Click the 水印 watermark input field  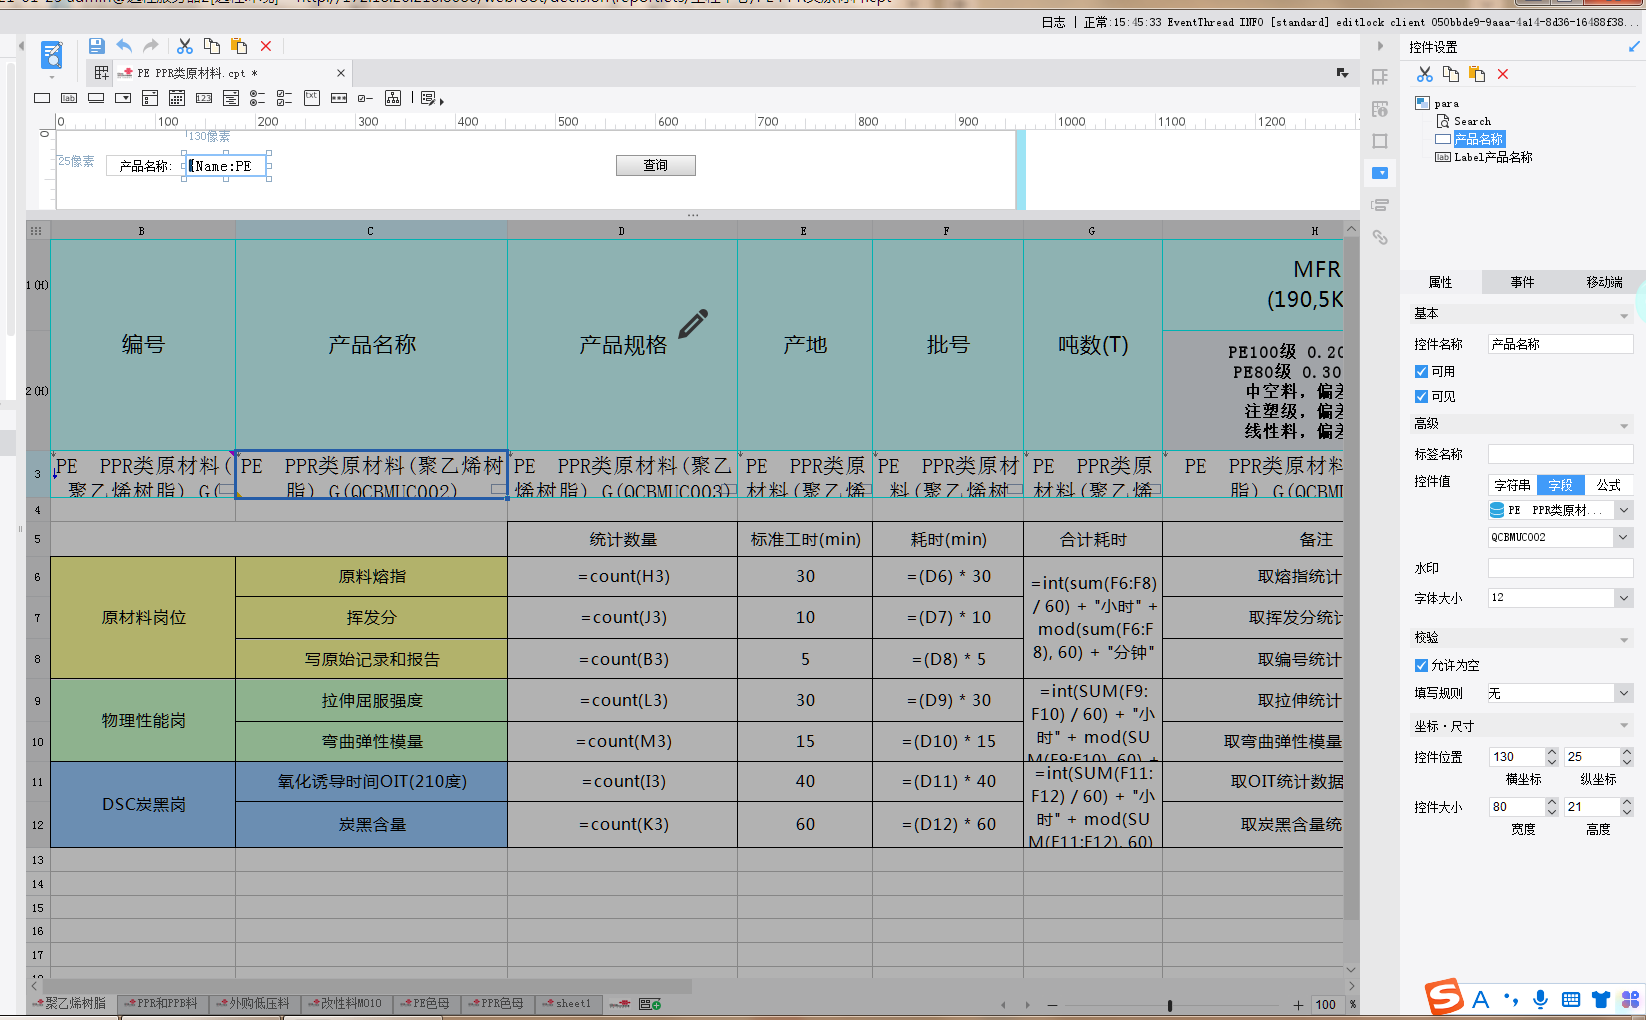[x=1560, y=568]
